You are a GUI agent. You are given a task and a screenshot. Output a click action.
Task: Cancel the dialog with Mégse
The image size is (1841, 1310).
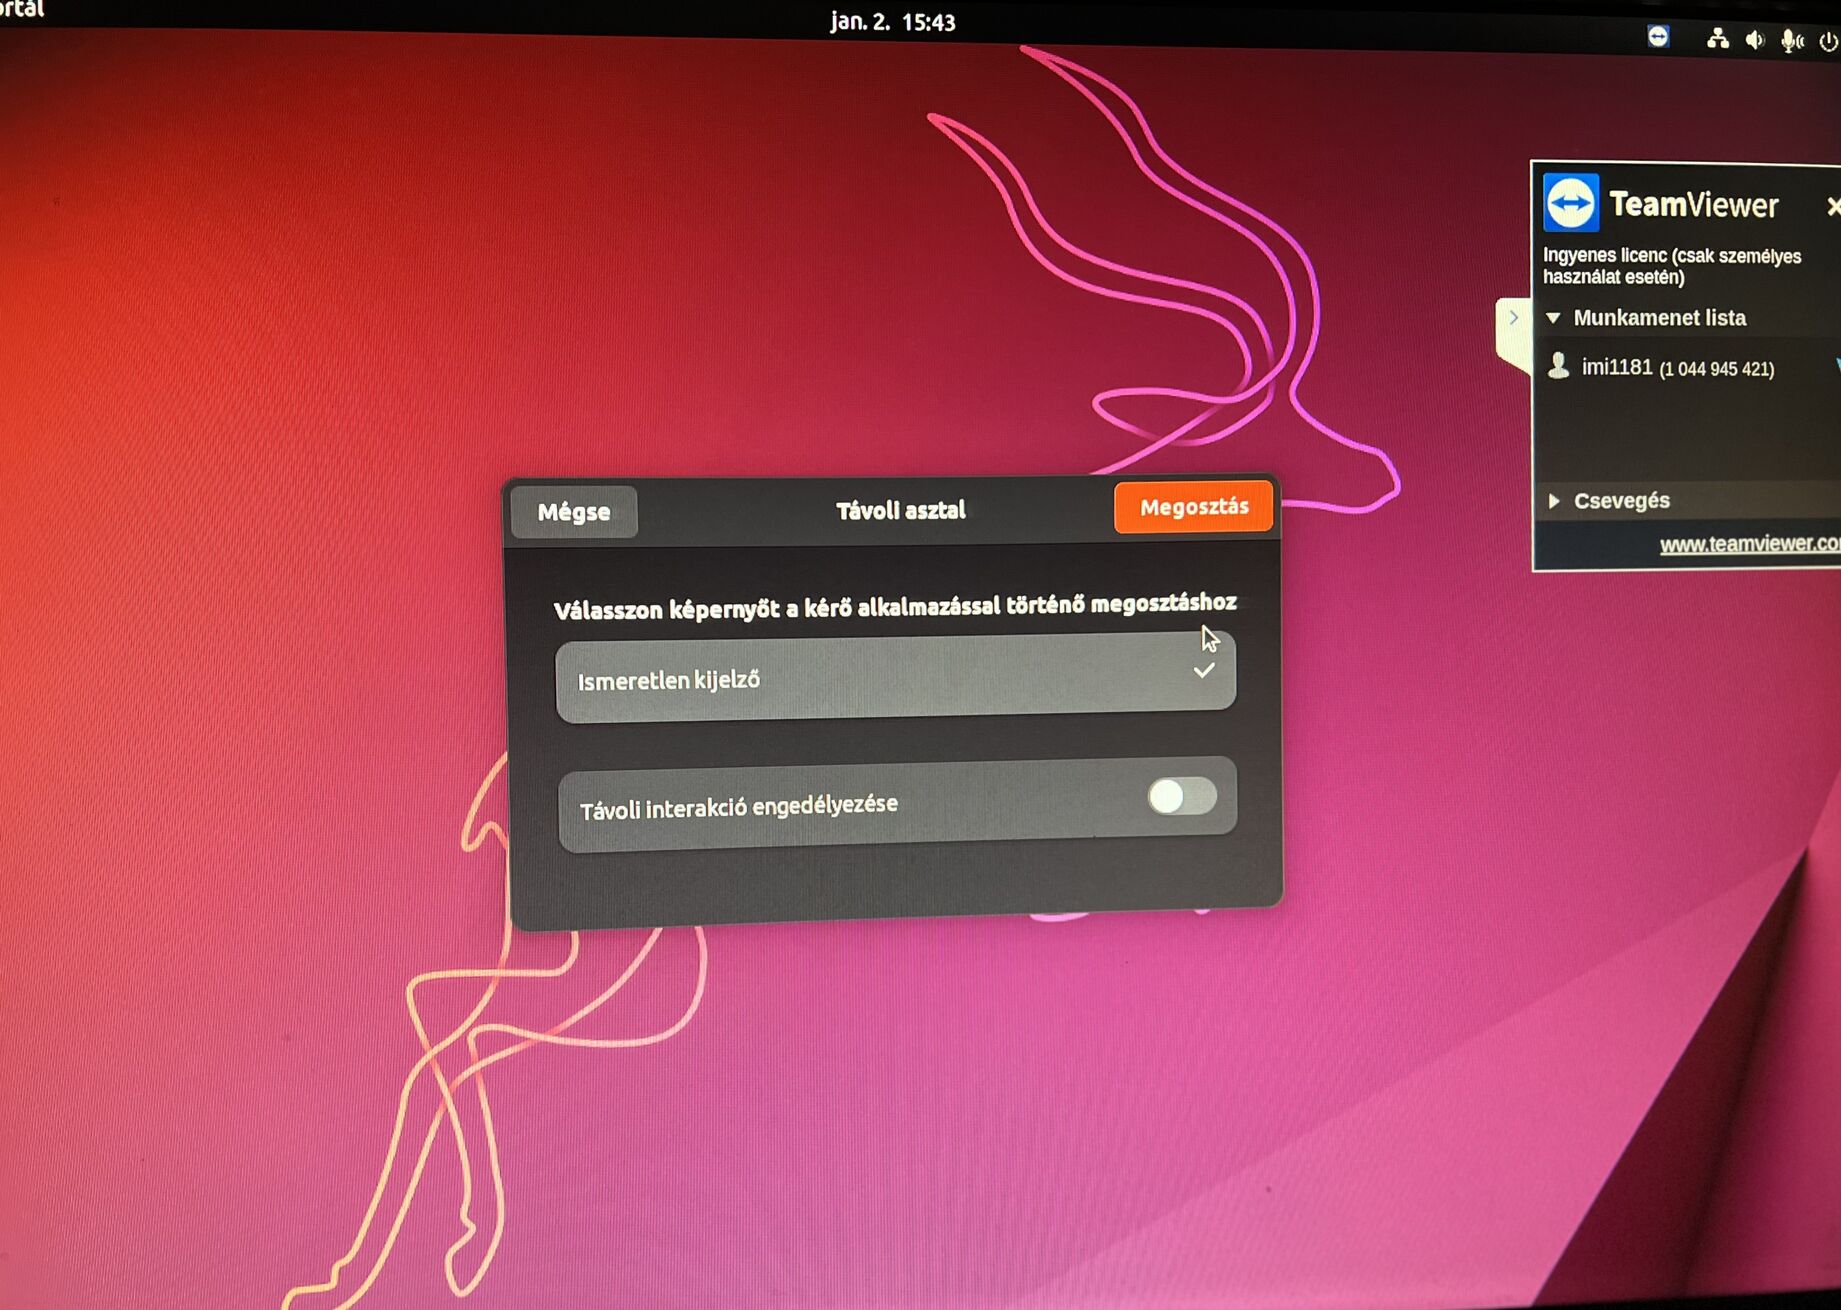click(574, 512)
